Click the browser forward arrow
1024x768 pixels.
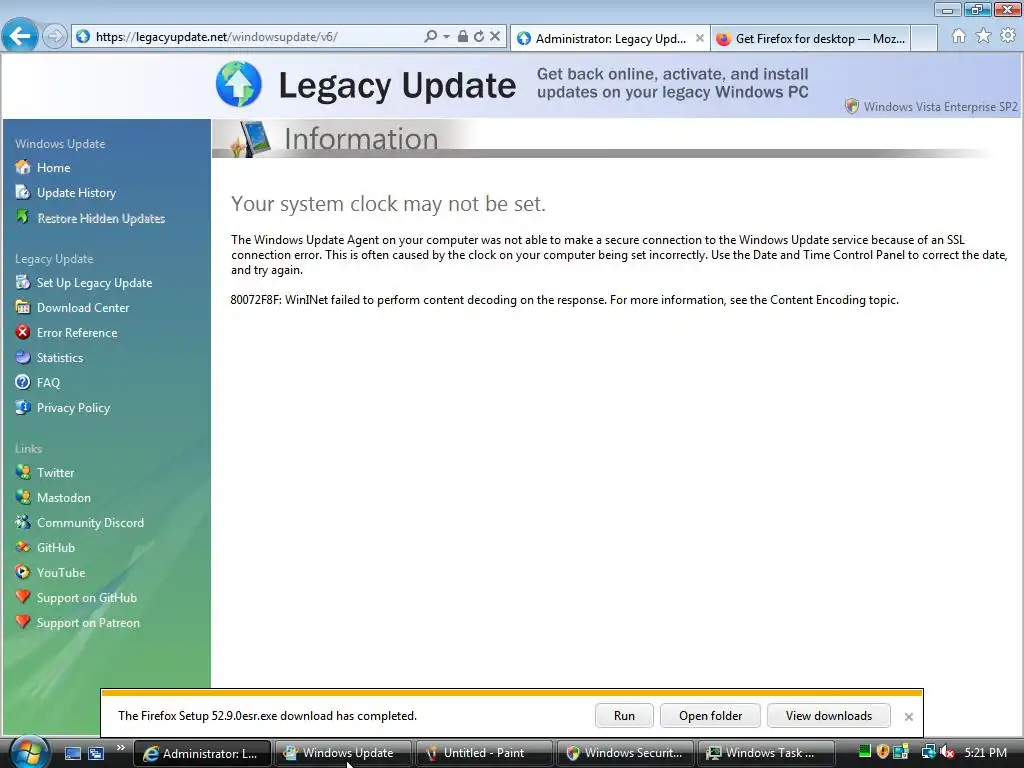pyautogui.click(x=55, y=36)
